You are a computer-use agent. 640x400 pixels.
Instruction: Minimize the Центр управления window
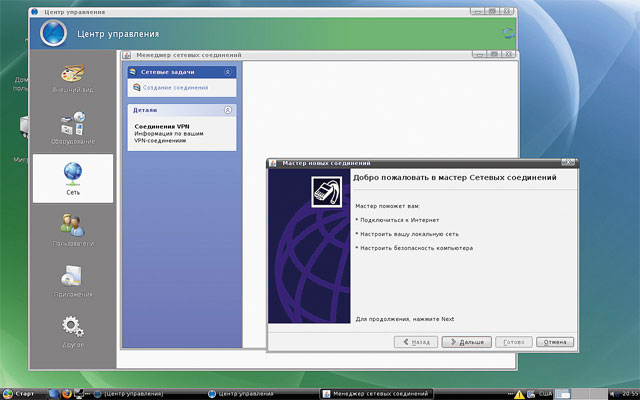coord(477,11)
